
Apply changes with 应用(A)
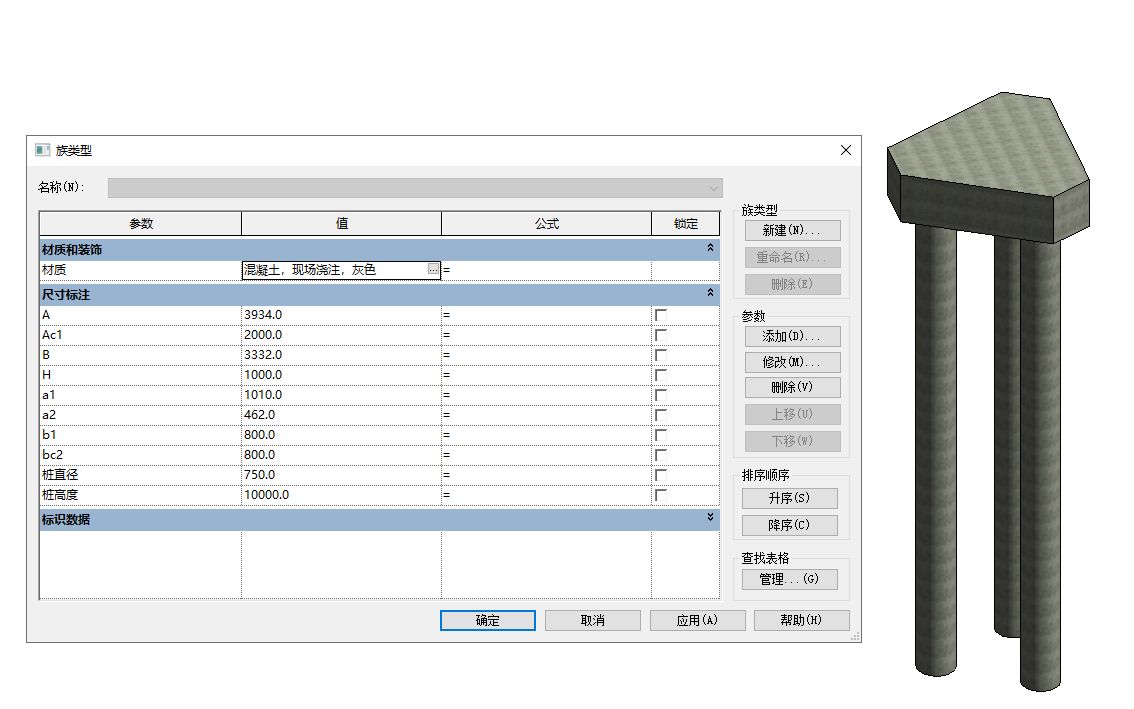point(697,620)
